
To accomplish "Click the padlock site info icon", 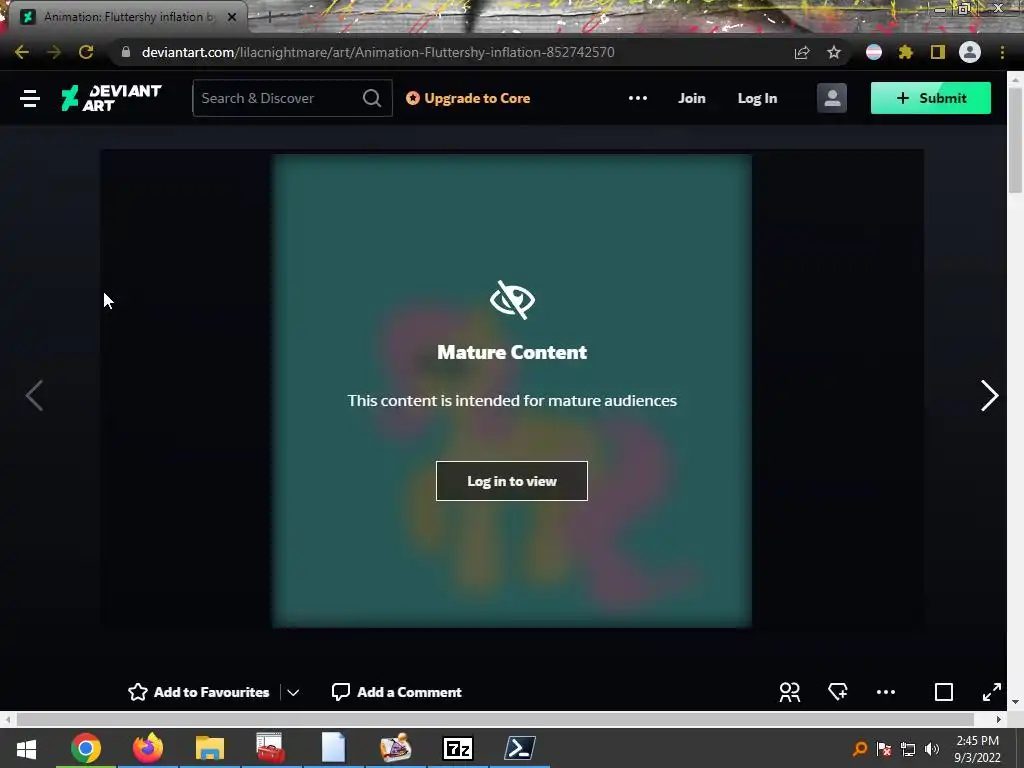I will [x=126, y=52].
